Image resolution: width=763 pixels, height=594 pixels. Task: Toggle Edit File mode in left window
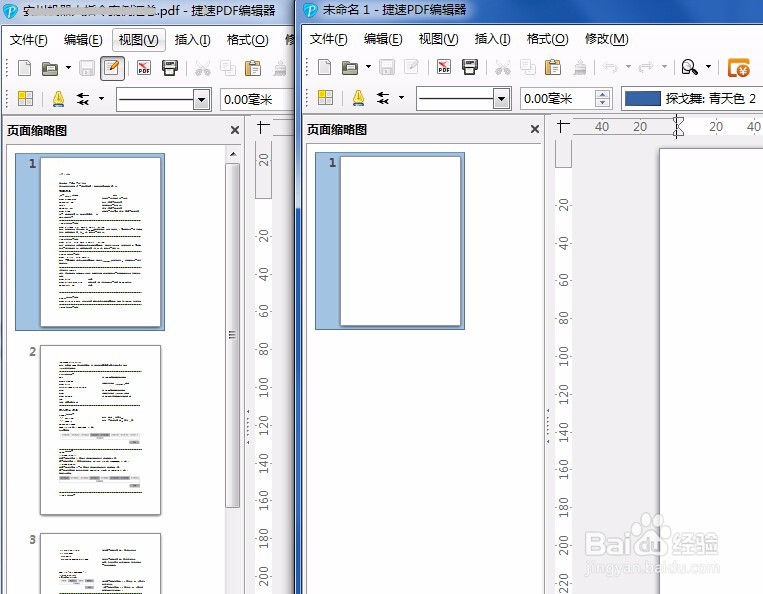pyautogui.click(x=112, y=68)
